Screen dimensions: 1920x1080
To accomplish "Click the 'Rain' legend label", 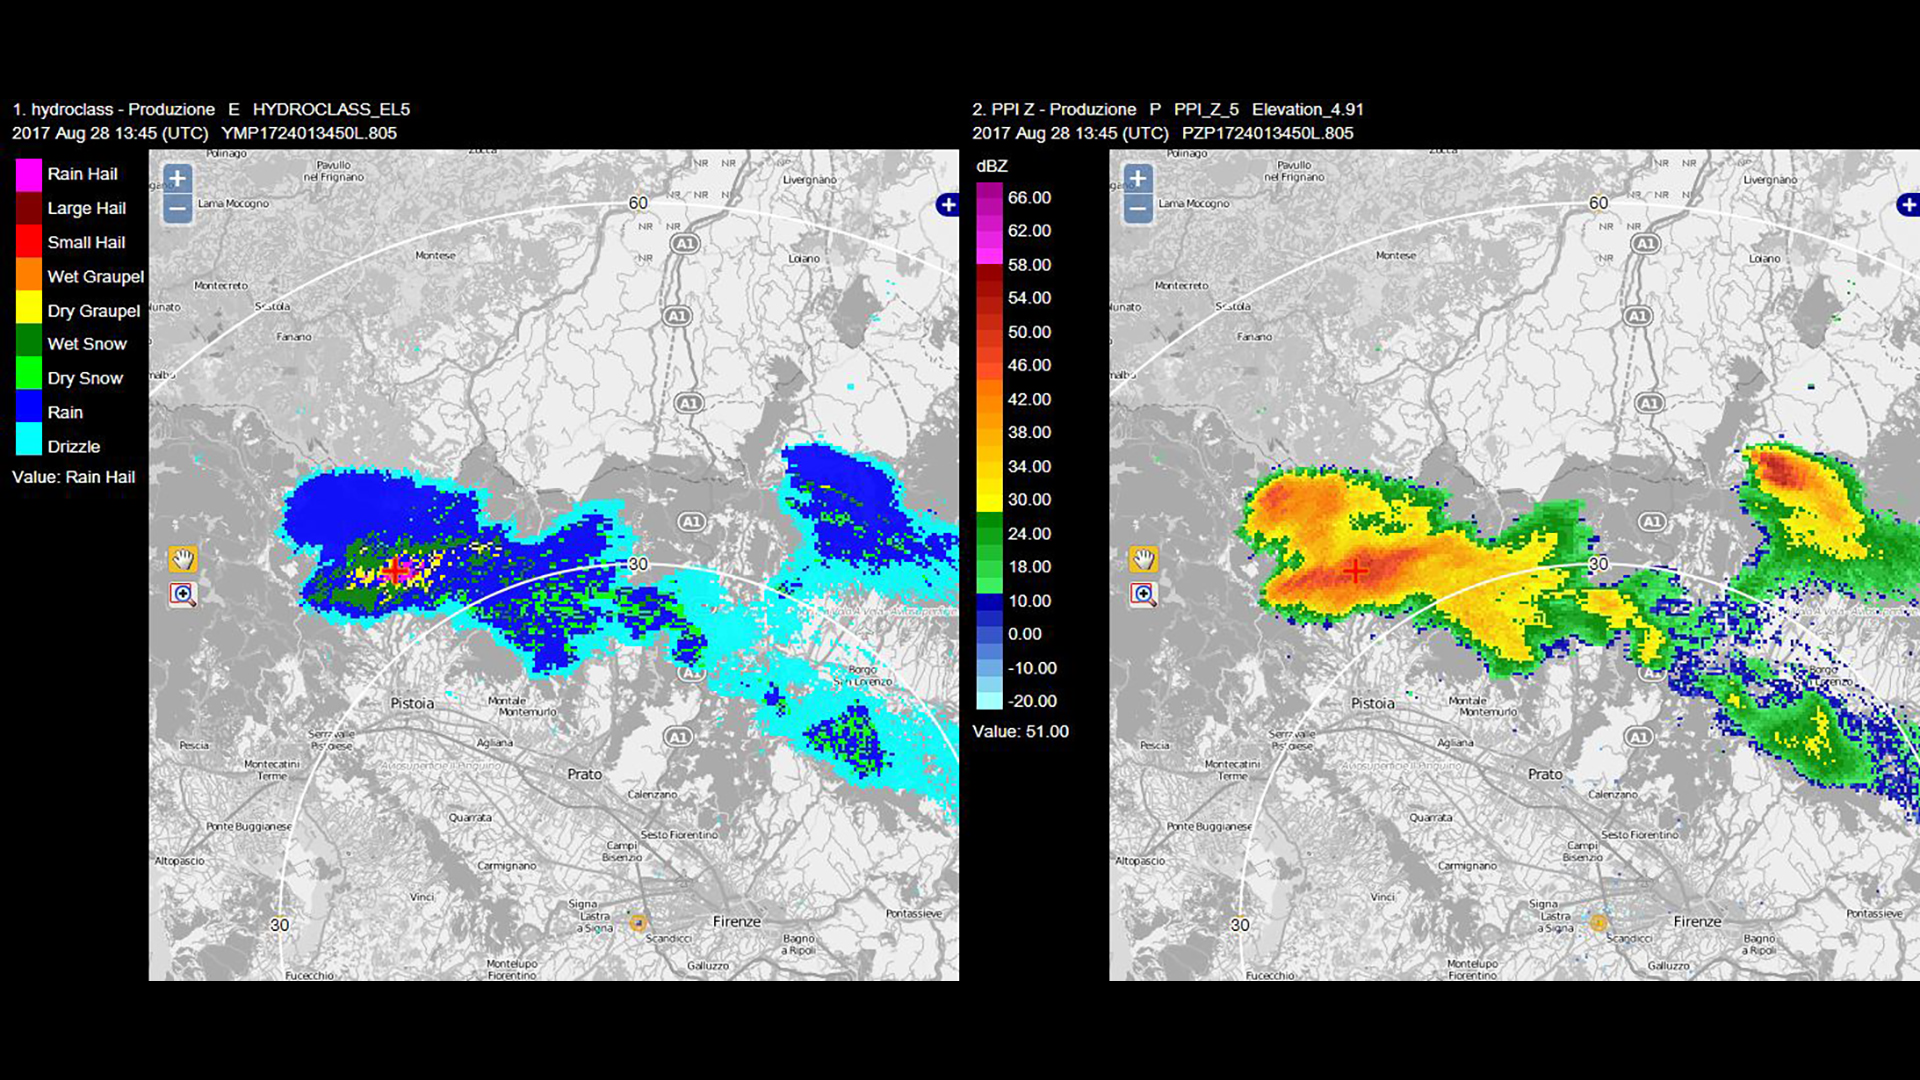I will (65, 412).
